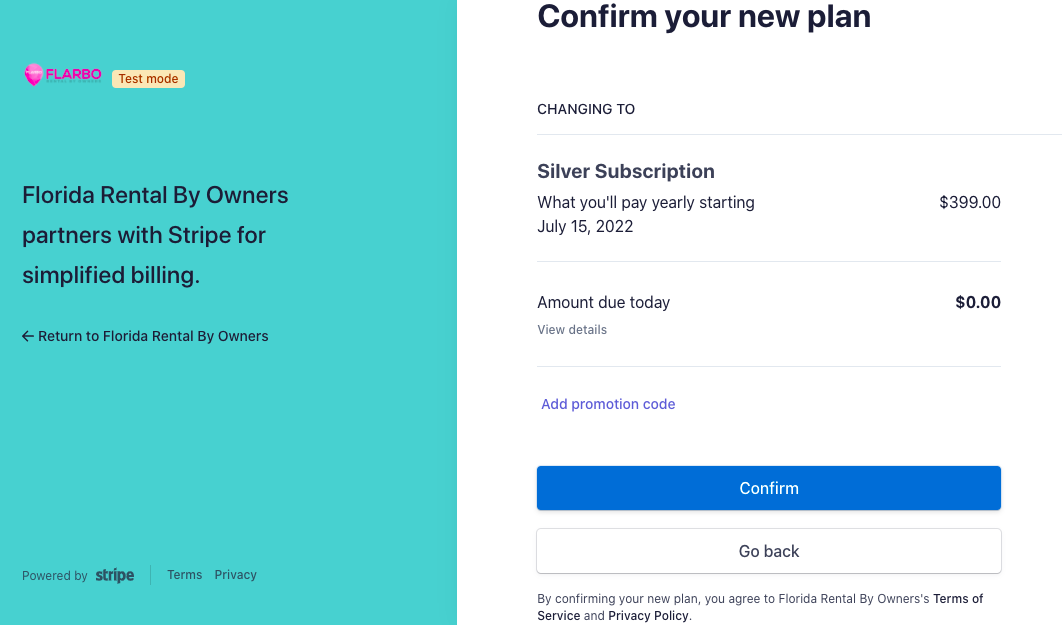Click the $399.00 yearly price amount
Screen dimensions: 1062x625
tap(969, 202)
